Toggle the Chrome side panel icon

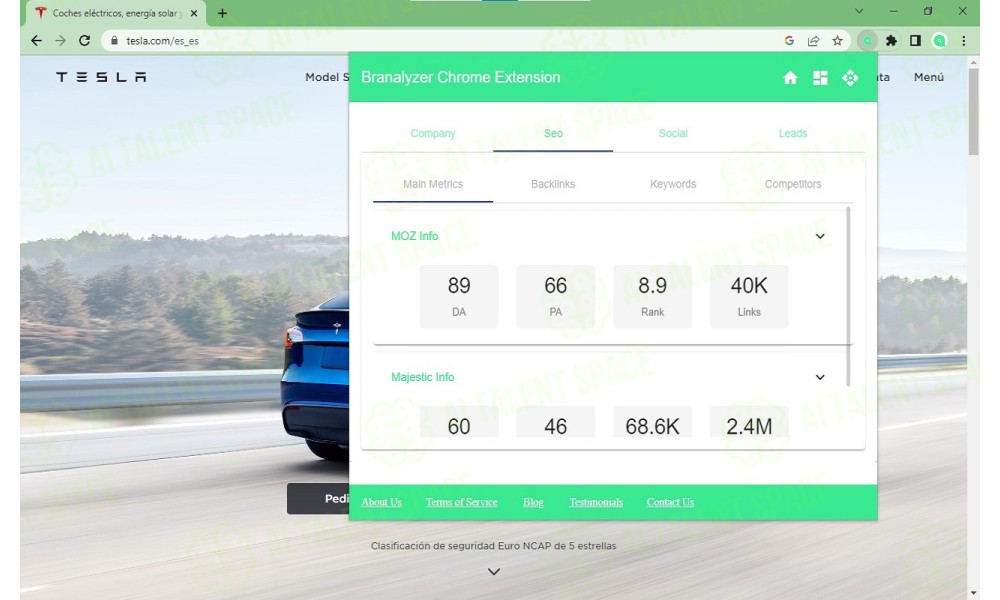pos(915,41)
